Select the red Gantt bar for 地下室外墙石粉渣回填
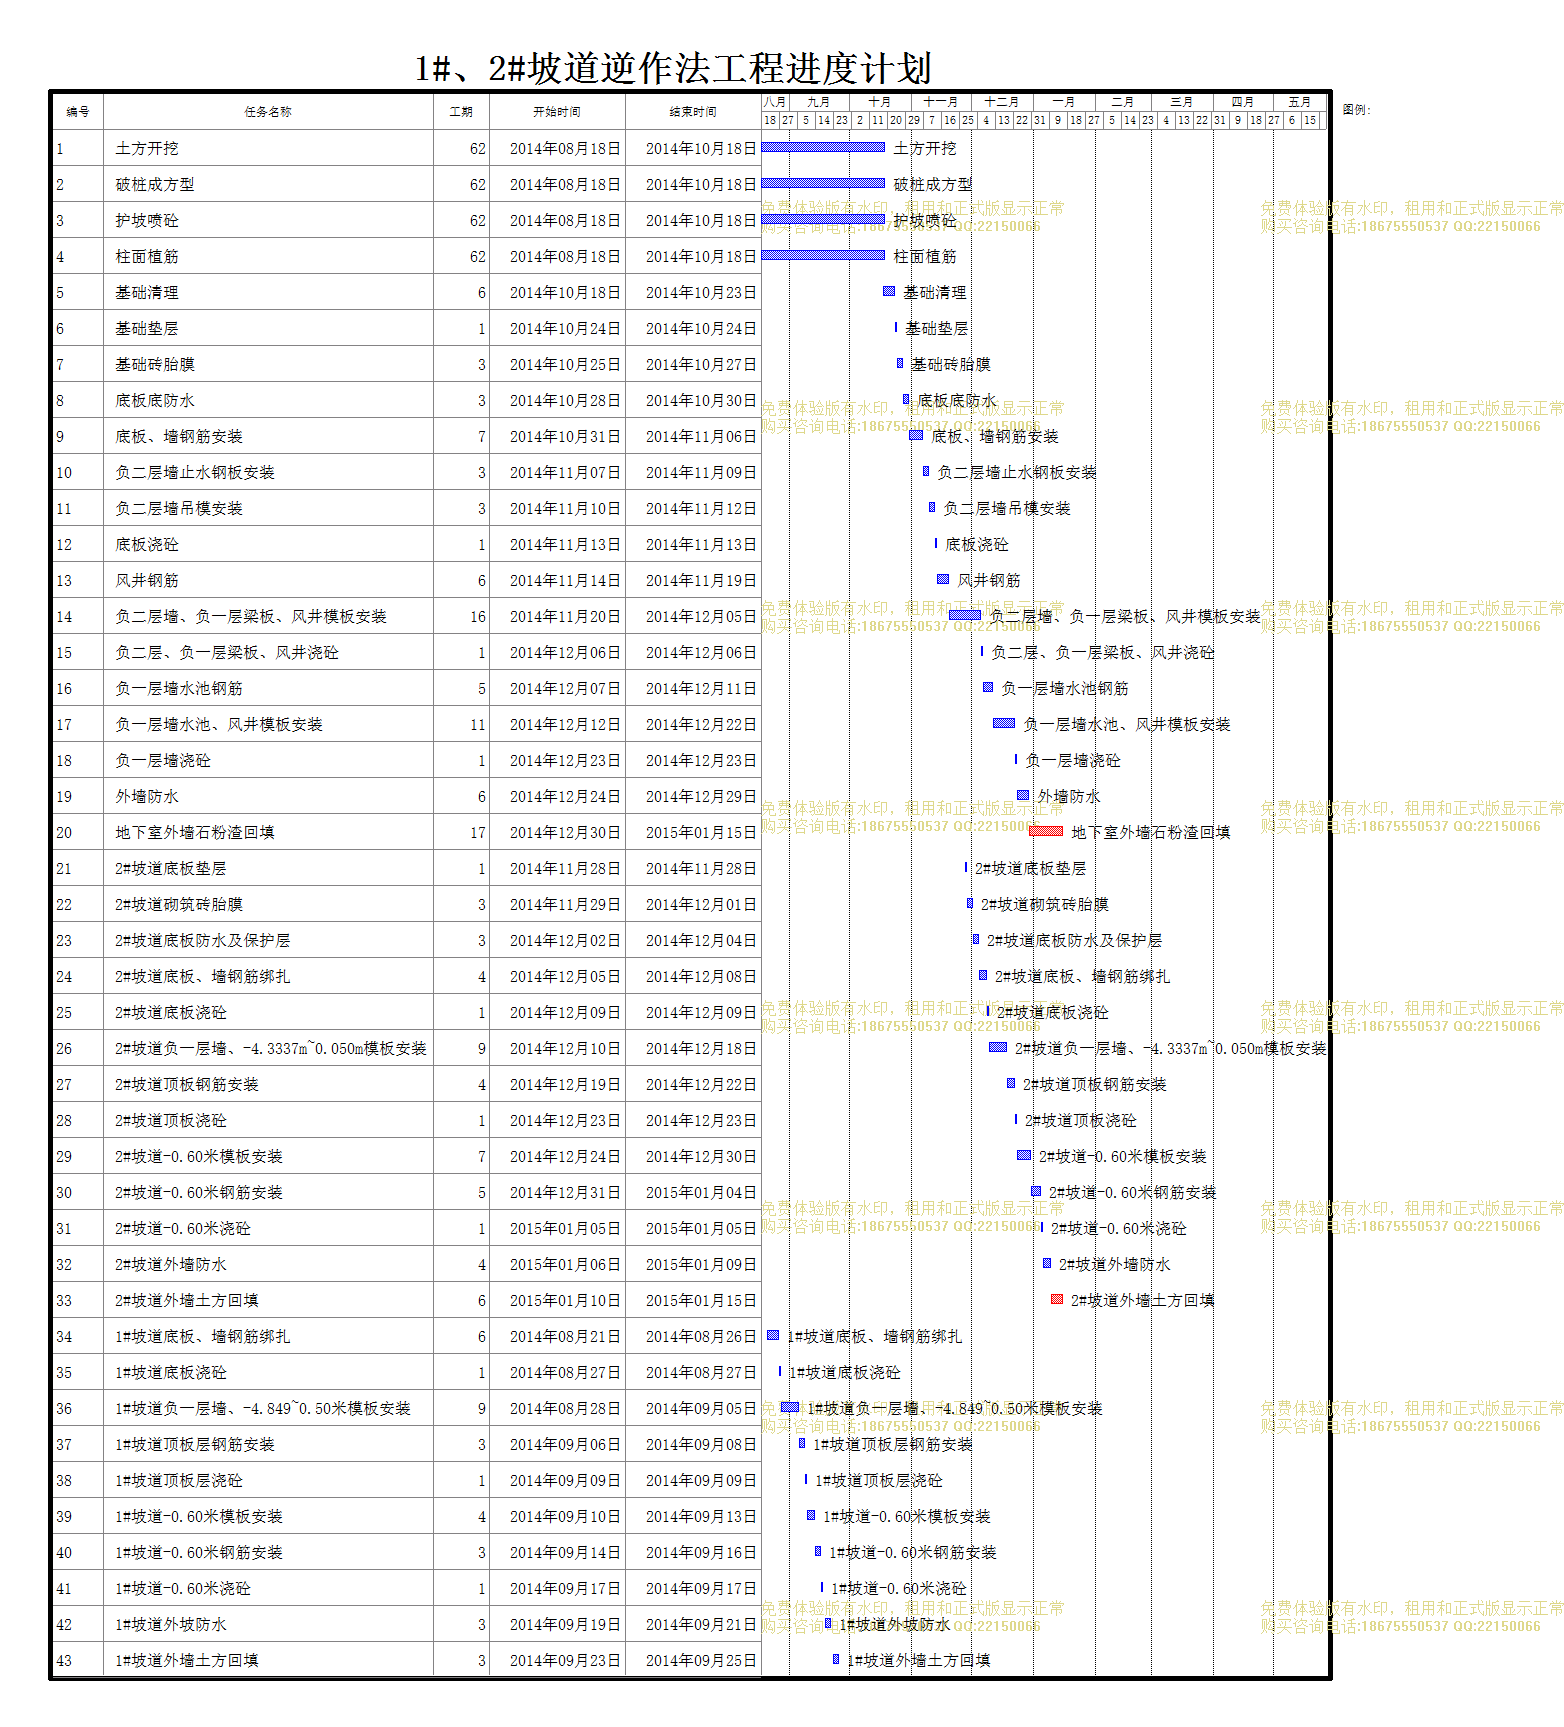 [1046, 831]
